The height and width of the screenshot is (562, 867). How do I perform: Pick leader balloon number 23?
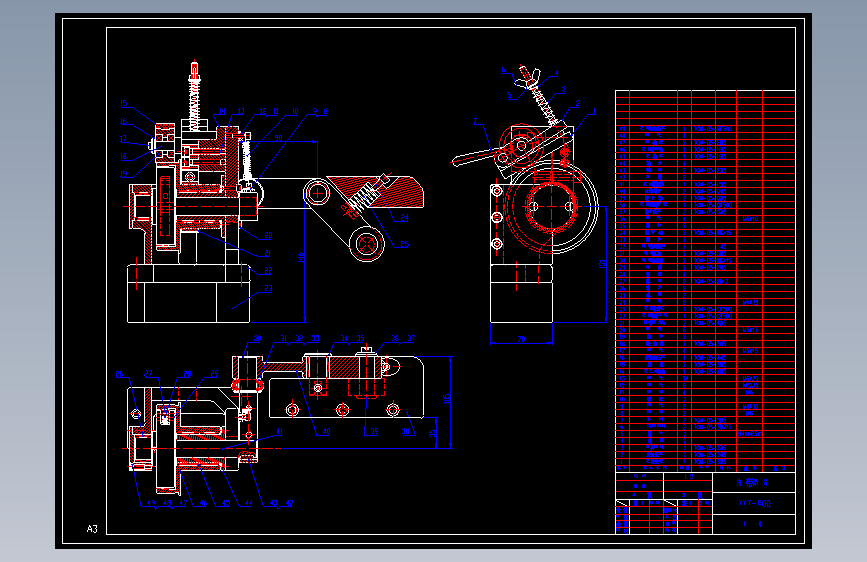(268, 288)
